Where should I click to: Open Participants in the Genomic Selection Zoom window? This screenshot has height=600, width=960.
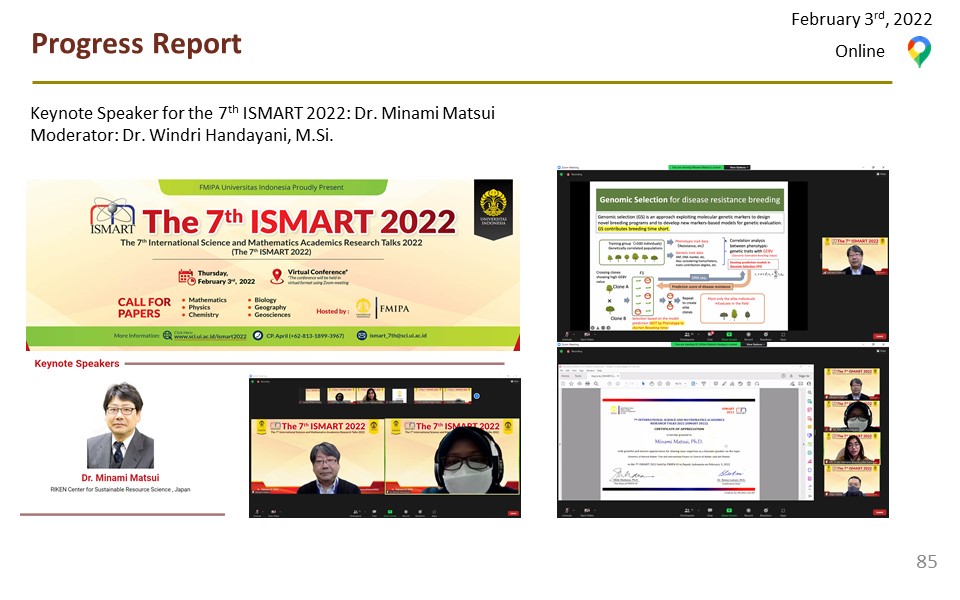[x=687, y=336]
